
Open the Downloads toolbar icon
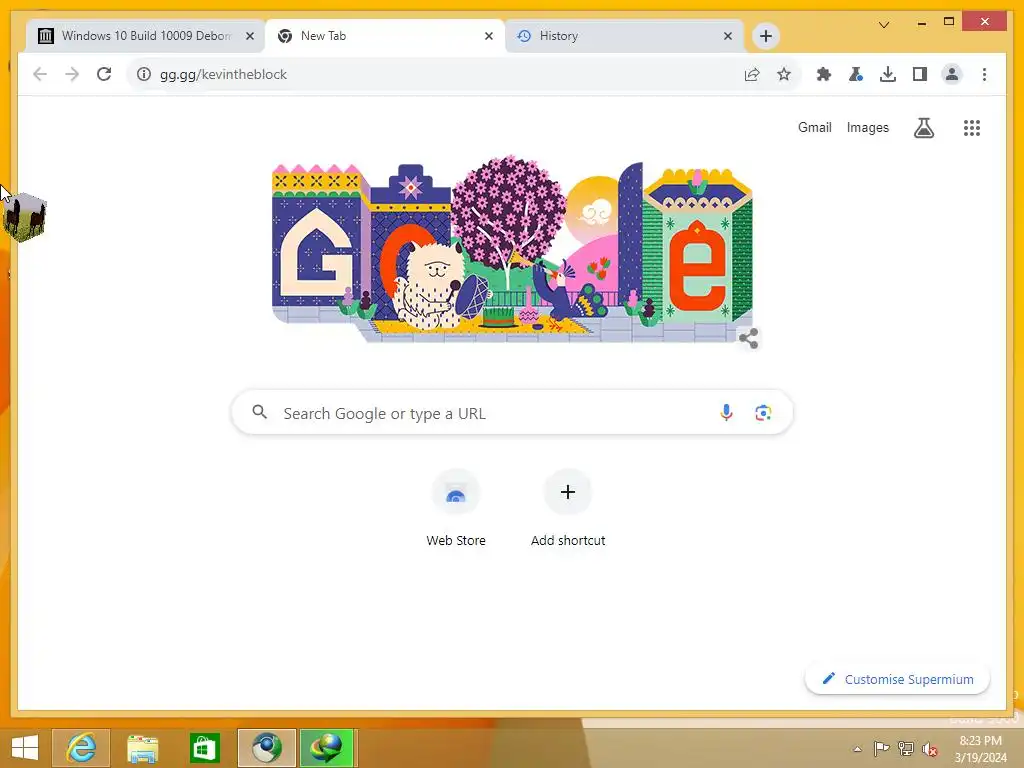(x=888, y=74)
